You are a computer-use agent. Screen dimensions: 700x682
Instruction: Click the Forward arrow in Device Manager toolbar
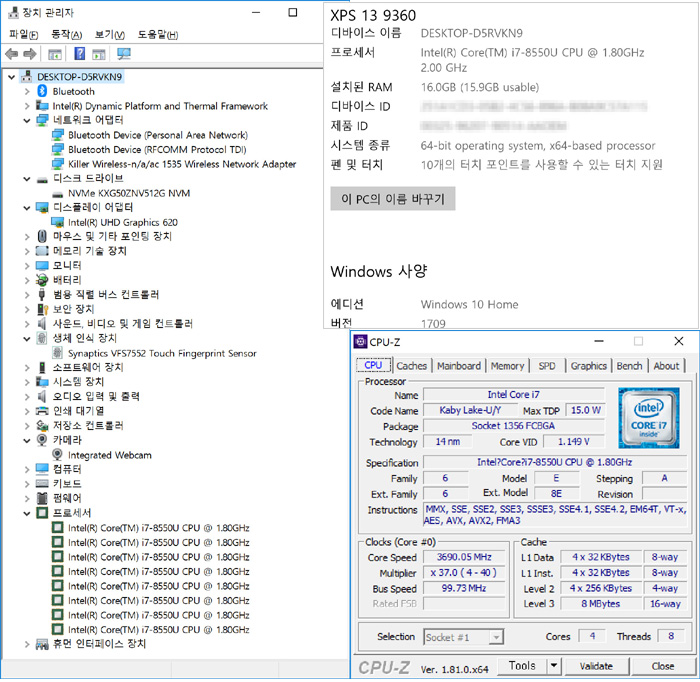pos(29,54)
